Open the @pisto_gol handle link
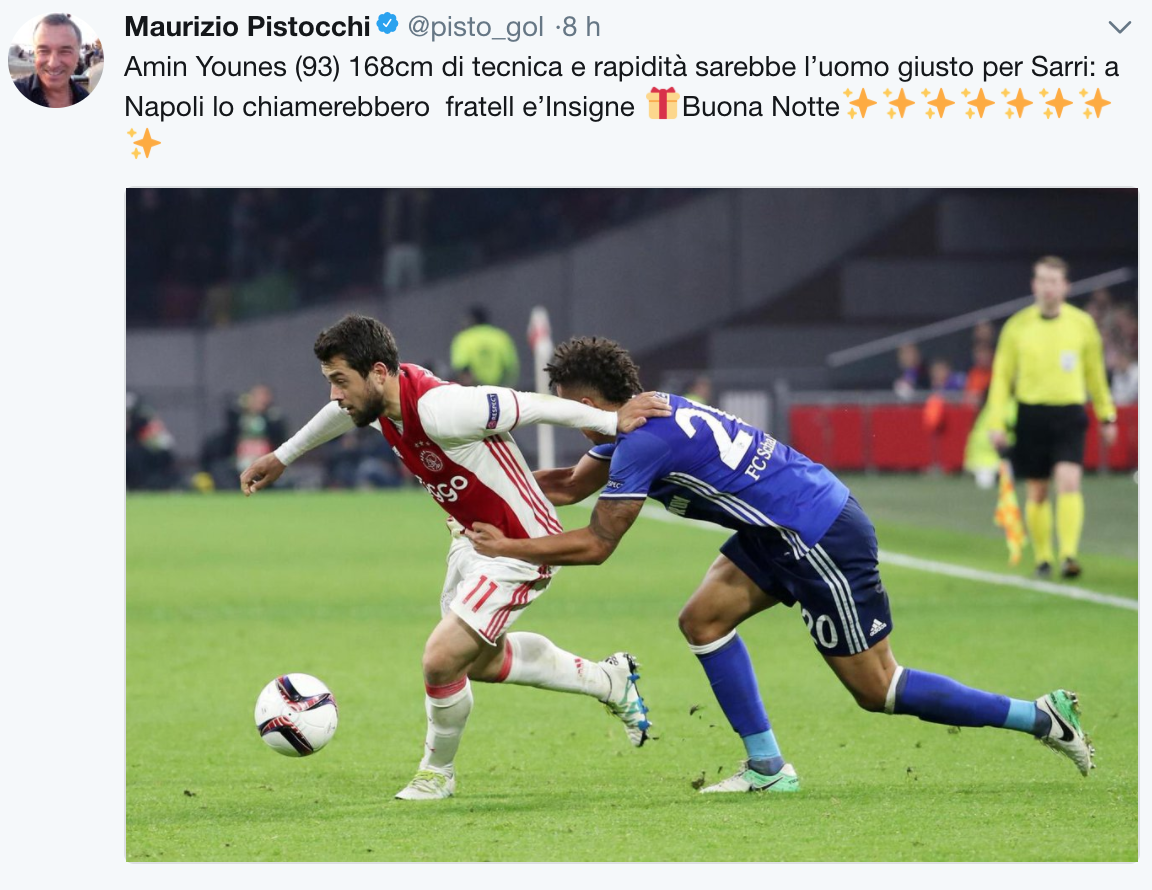This screenshot has width=1152, height=890. (475, 27)
